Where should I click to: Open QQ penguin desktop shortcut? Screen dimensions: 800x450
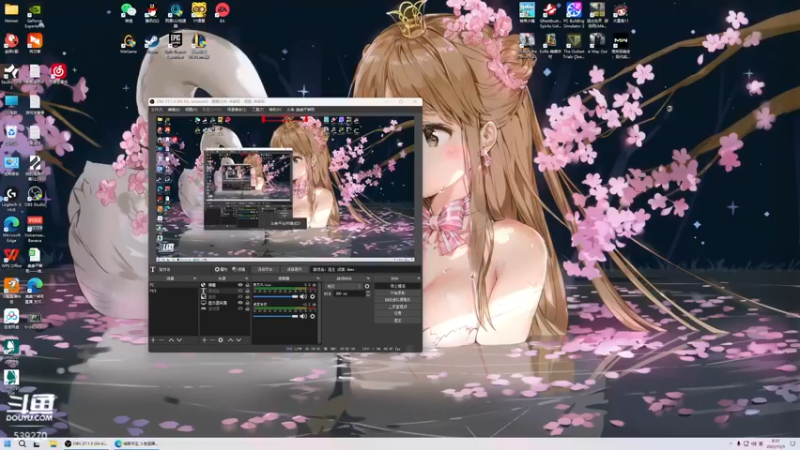point(152,12)
